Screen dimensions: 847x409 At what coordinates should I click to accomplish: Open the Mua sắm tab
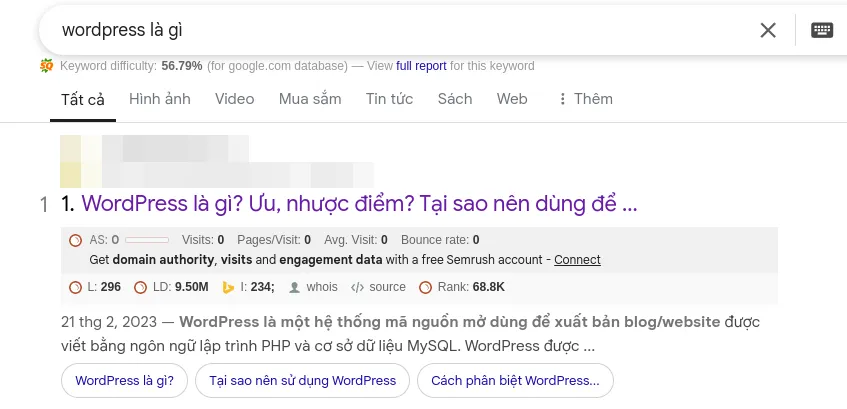(310, 99)
